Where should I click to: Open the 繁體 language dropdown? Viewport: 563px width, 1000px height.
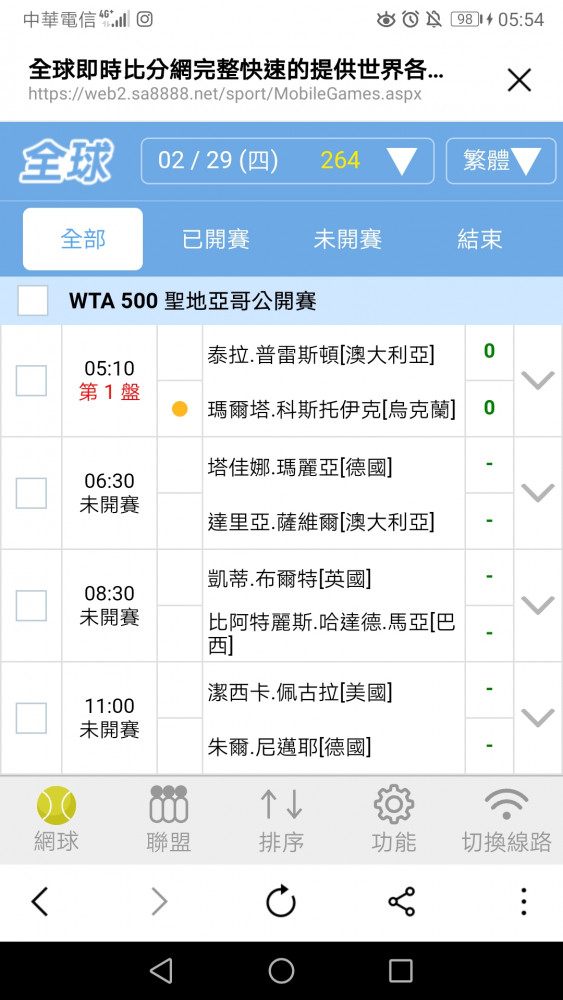(501, 161)
